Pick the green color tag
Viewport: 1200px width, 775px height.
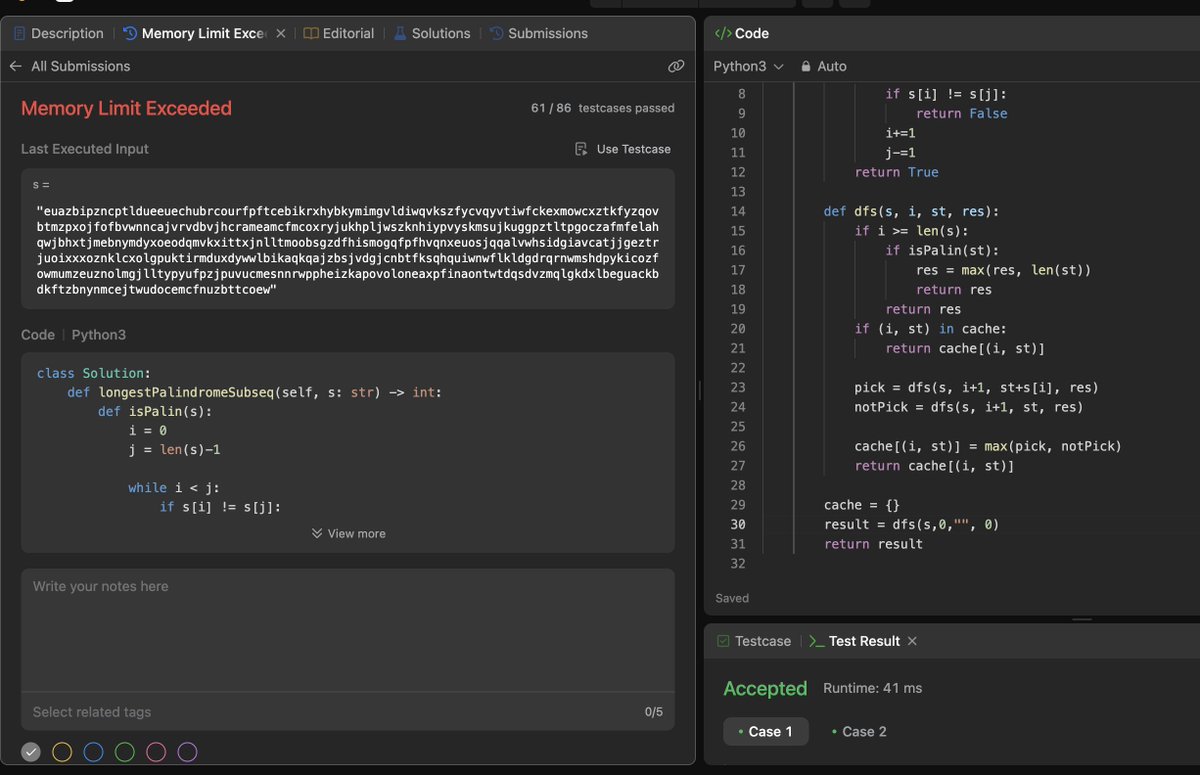click(125, 752)
